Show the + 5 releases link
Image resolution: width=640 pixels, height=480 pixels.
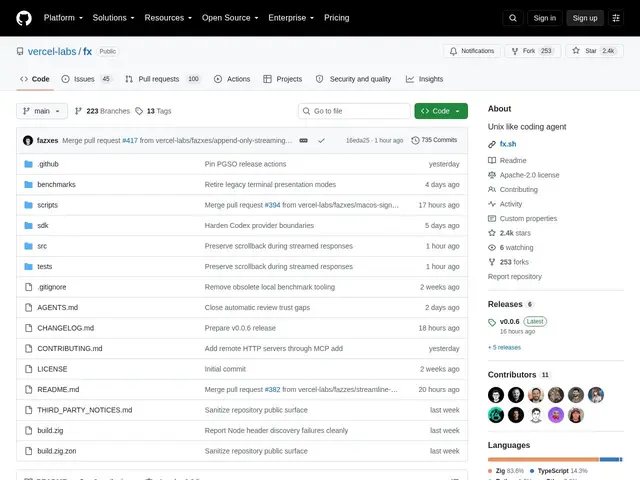504,347
